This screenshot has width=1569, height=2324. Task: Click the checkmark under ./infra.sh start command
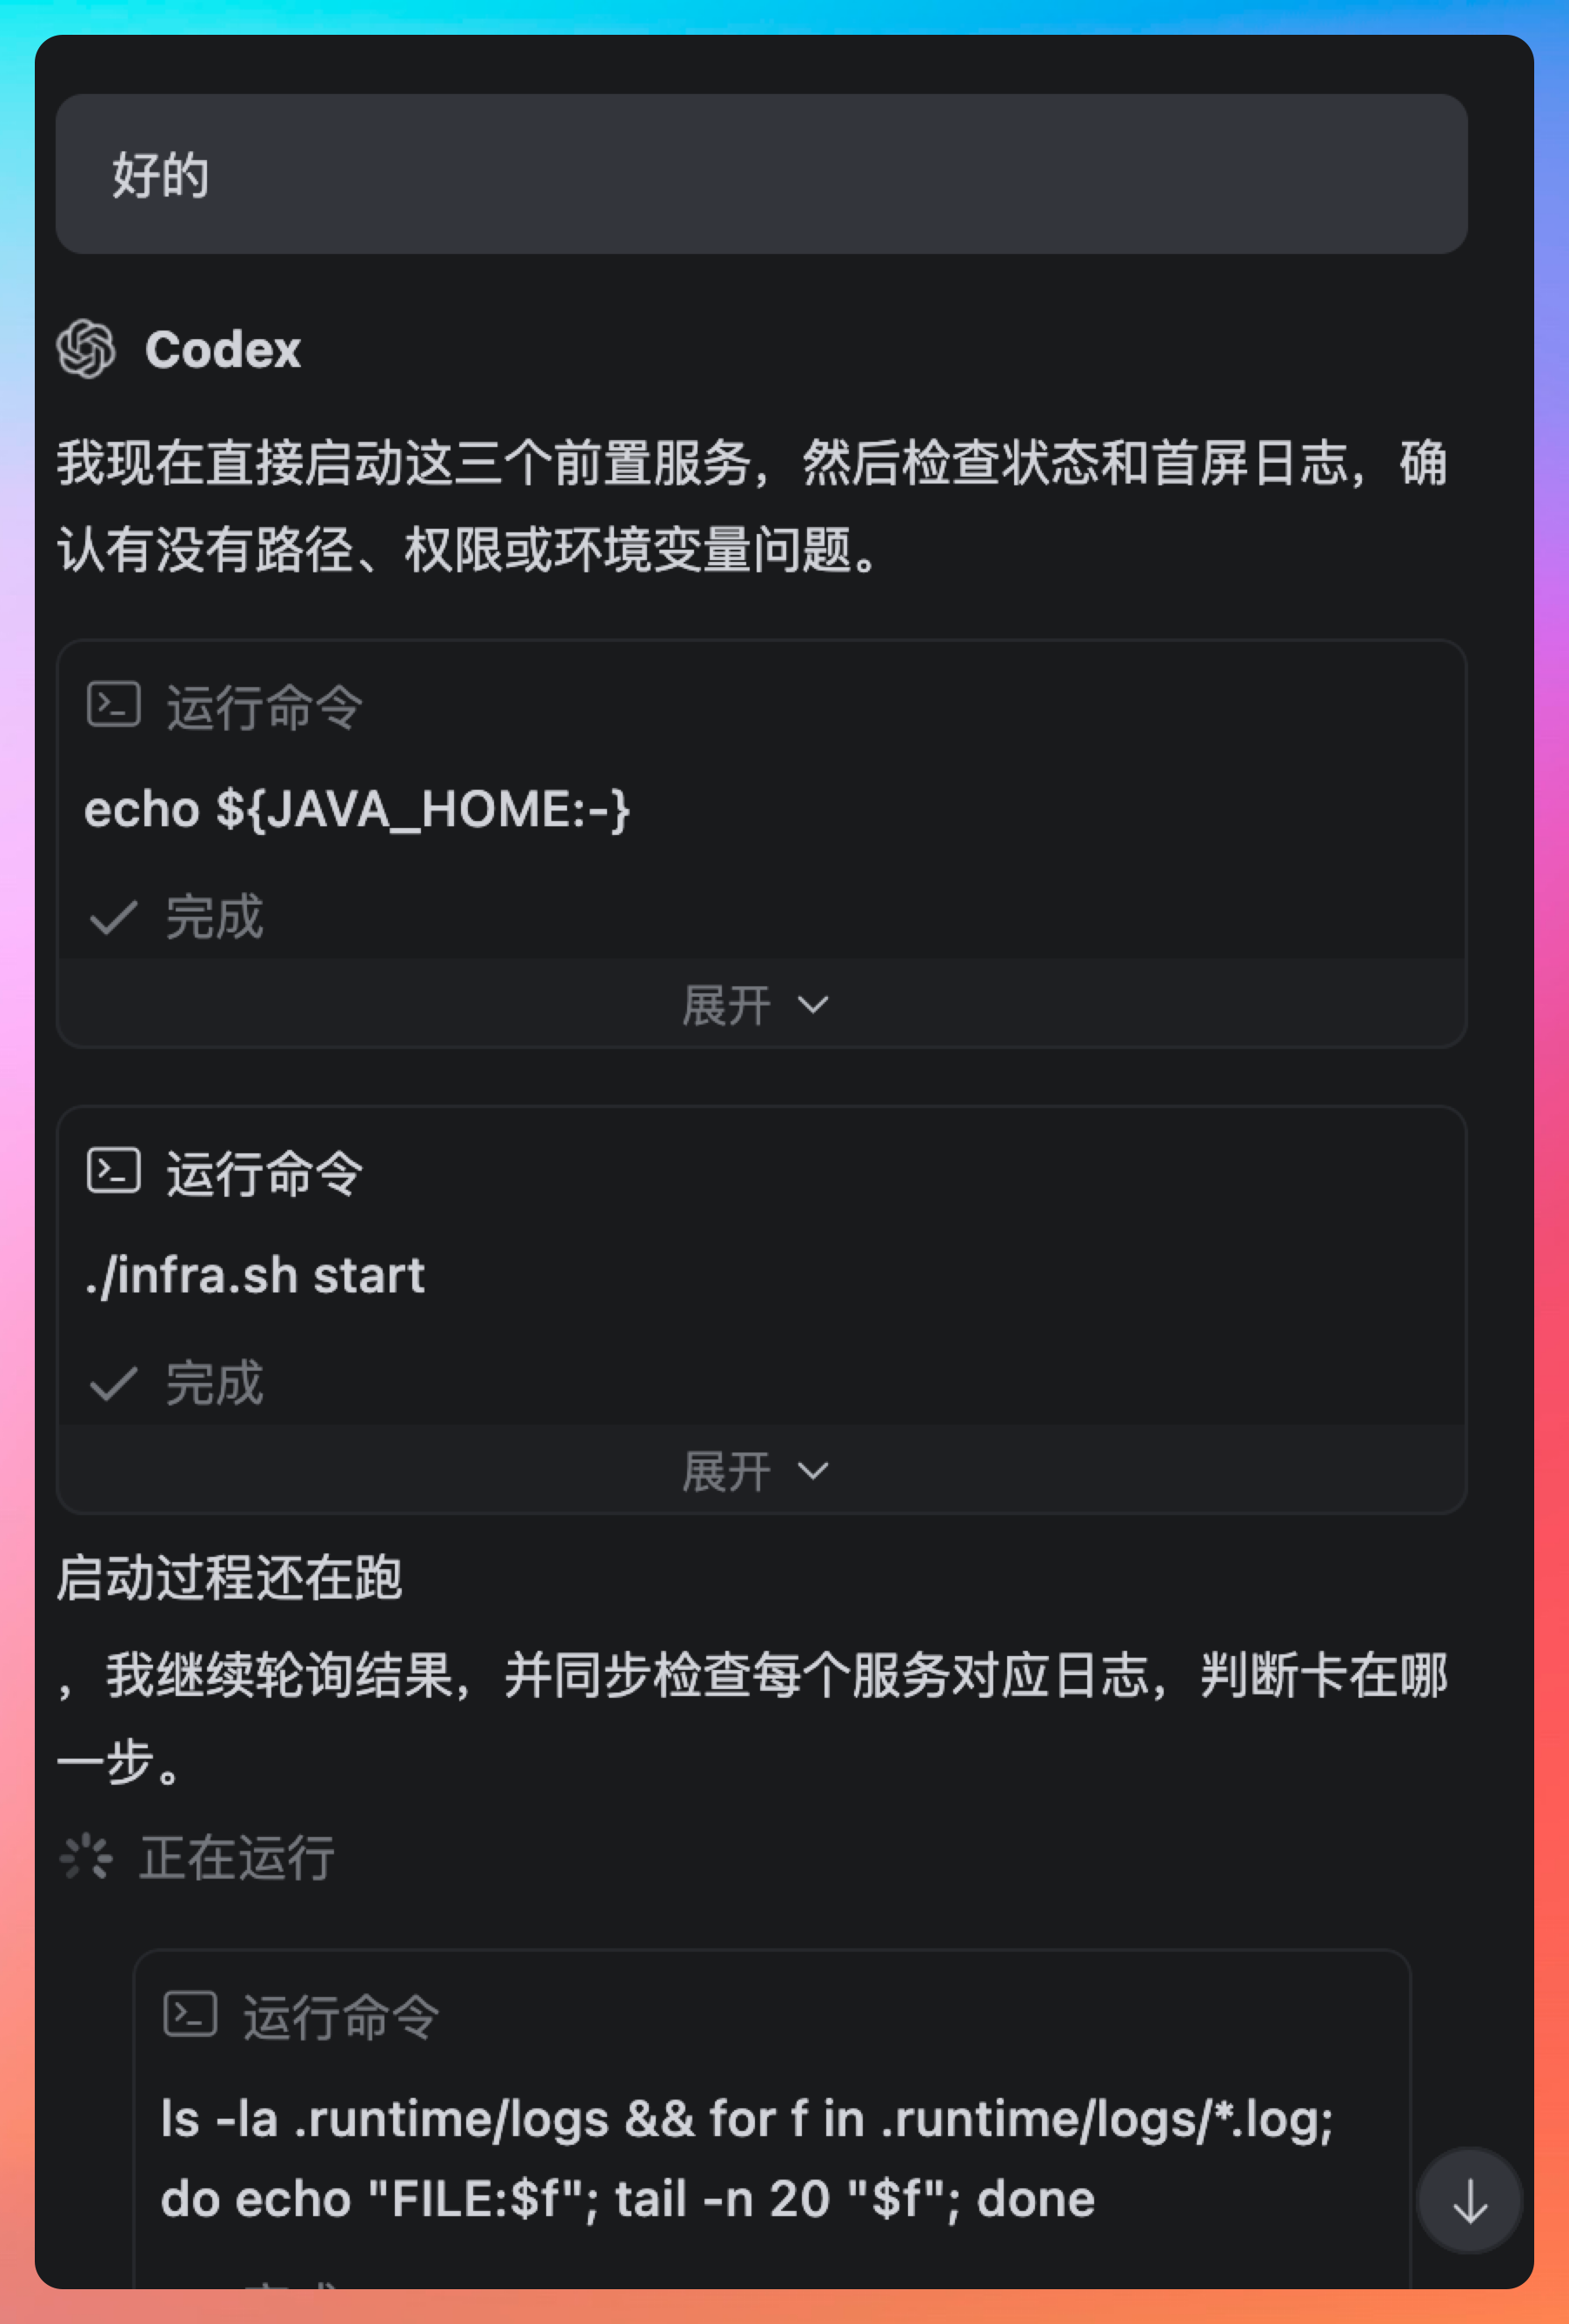pos(113,1383)
